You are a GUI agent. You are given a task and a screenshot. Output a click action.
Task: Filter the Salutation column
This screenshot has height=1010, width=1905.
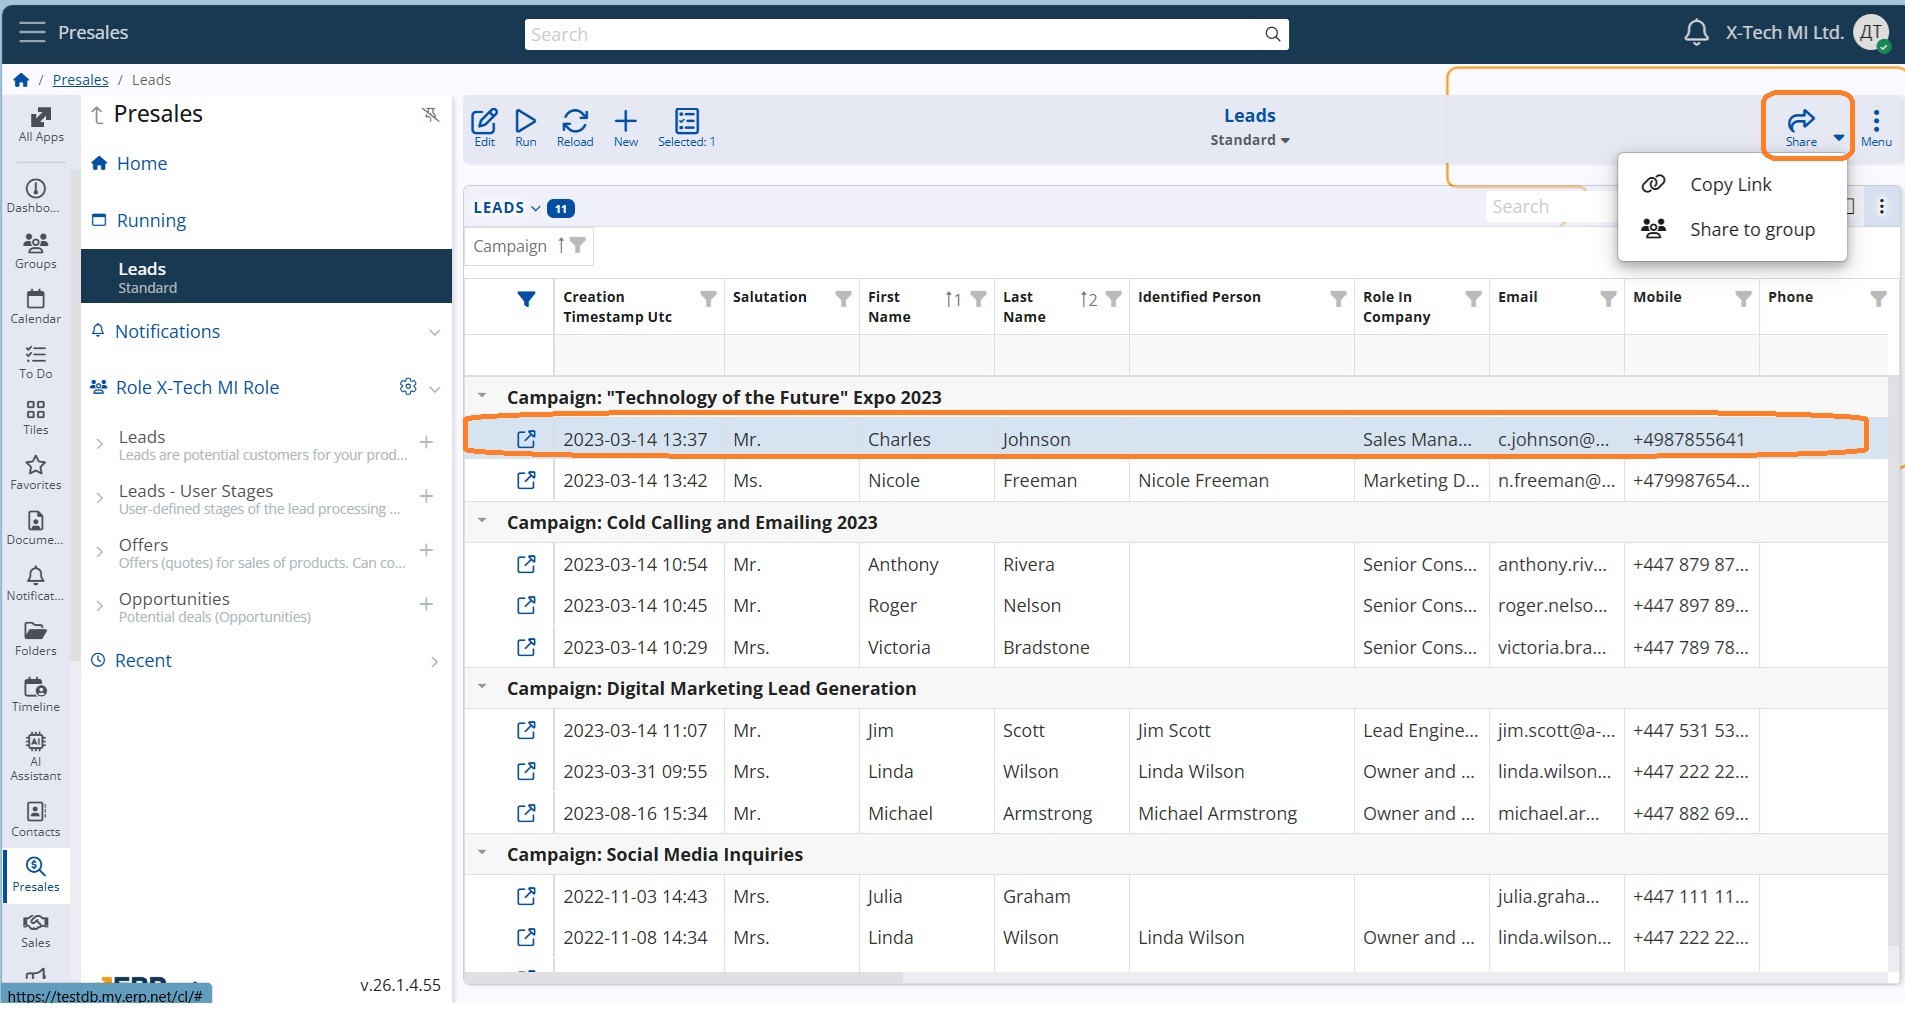tap(844, 298)
